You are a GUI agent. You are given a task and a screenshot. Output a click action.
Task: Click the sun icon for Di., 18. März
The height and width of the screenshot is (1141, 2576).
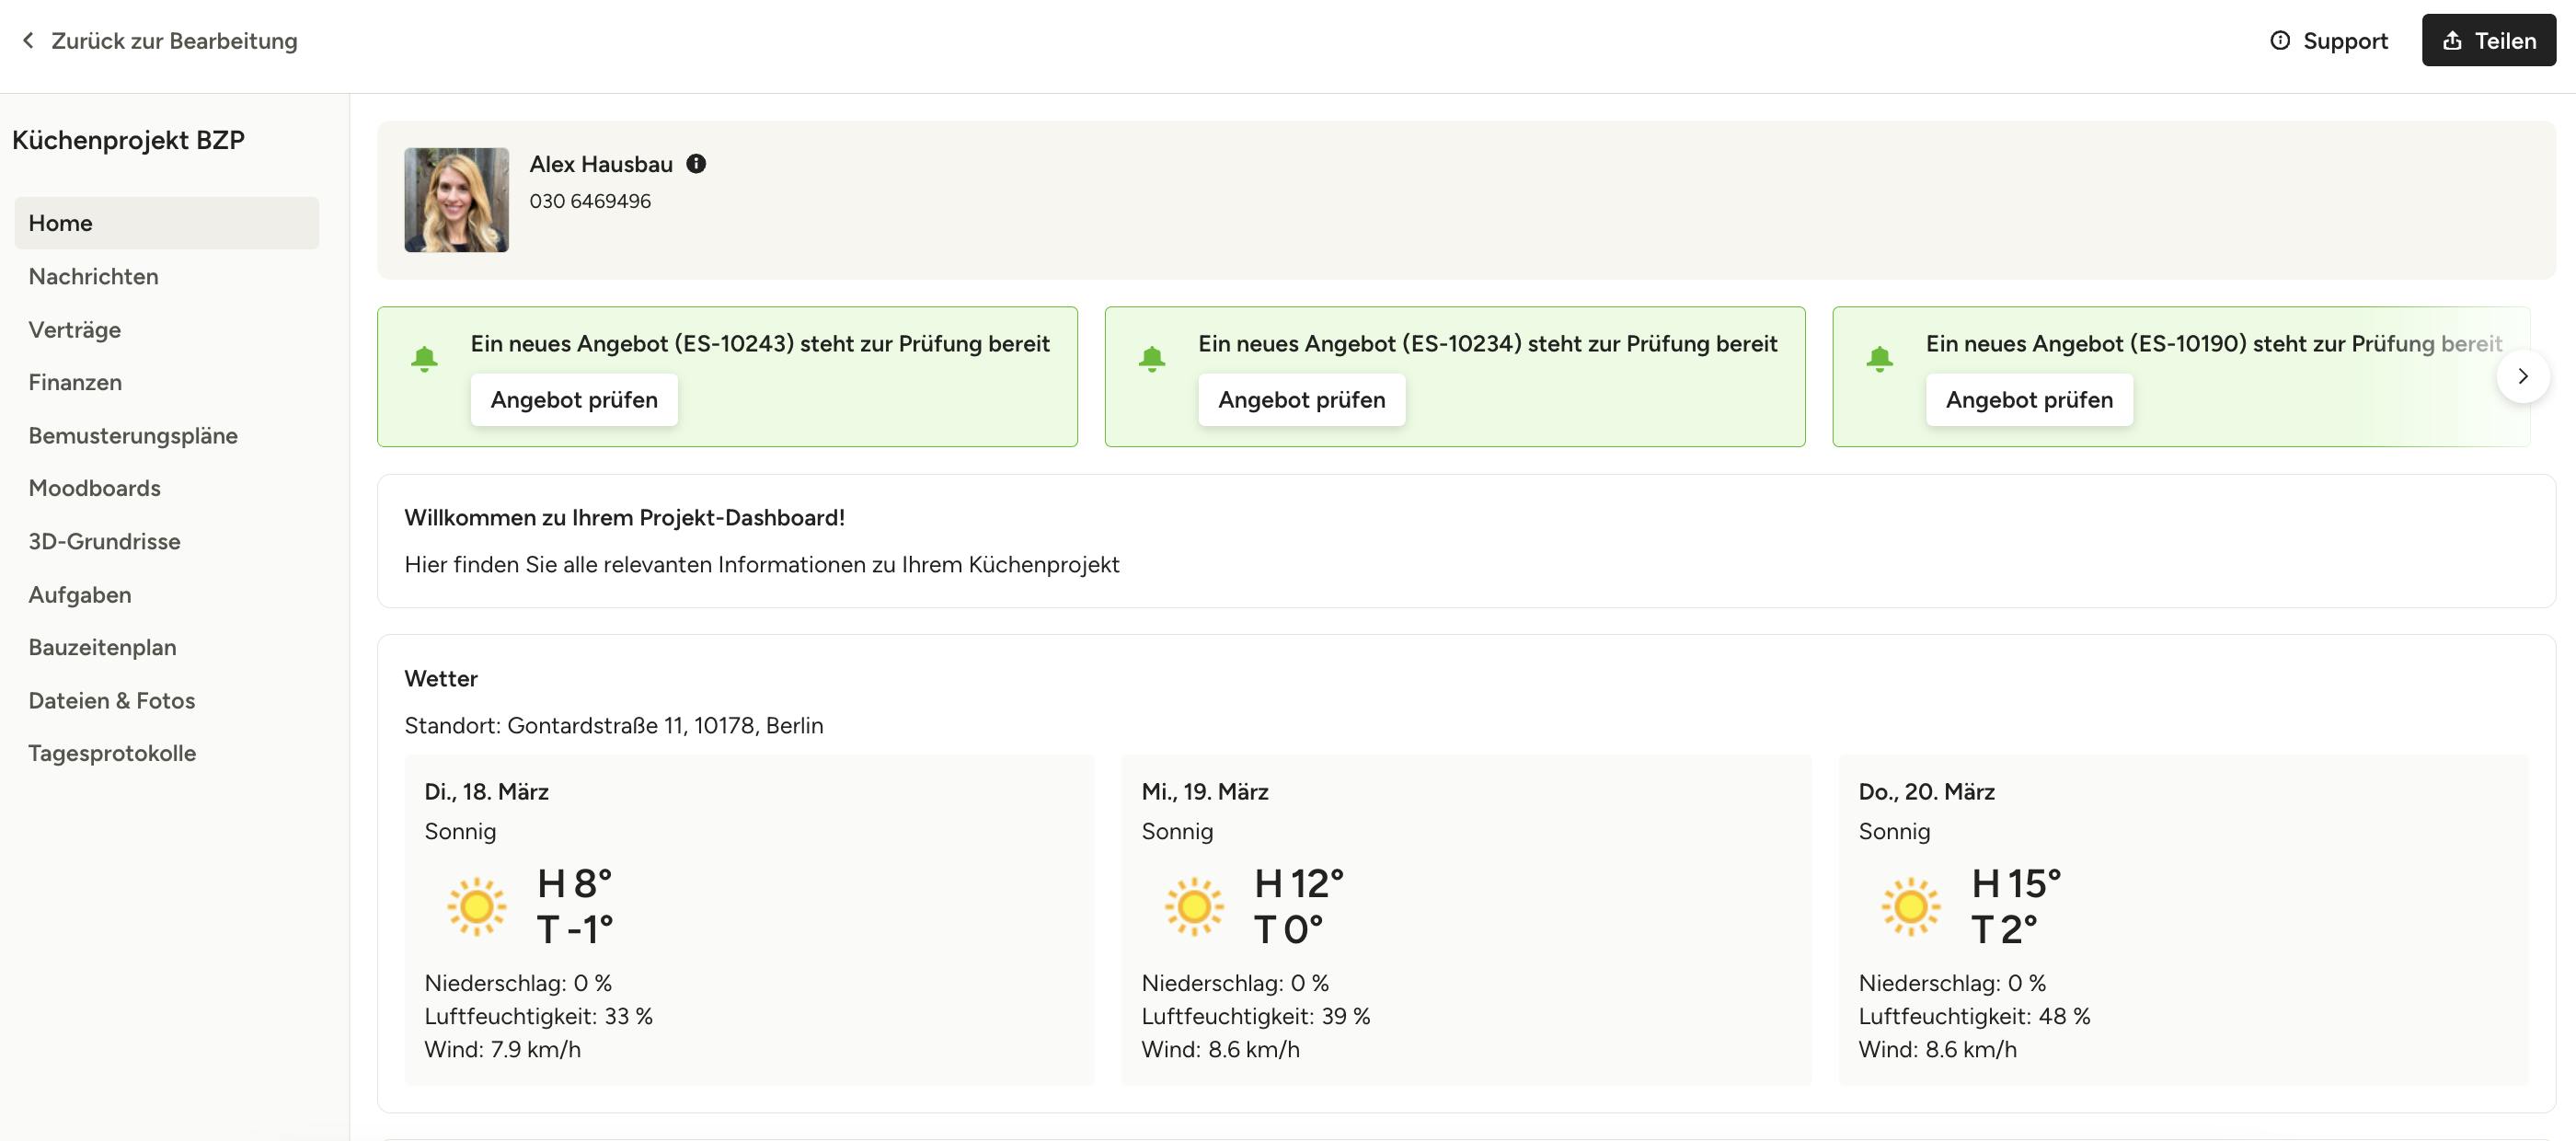[476, 906]
